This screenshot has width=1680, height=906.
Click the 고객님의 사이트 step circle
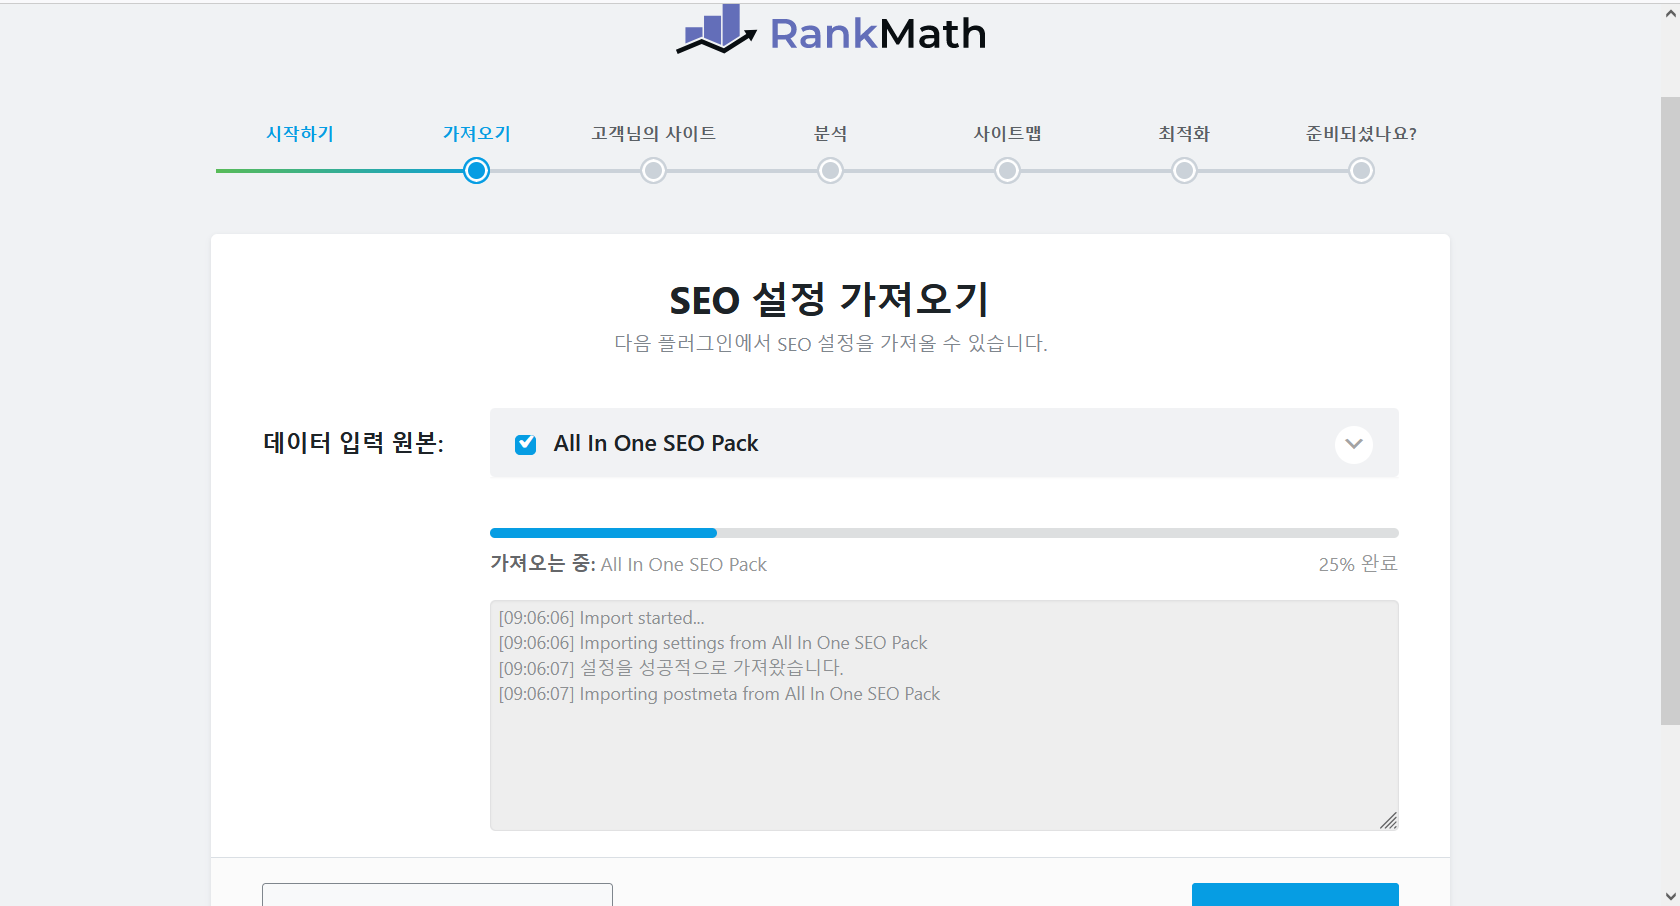point(654,171)
